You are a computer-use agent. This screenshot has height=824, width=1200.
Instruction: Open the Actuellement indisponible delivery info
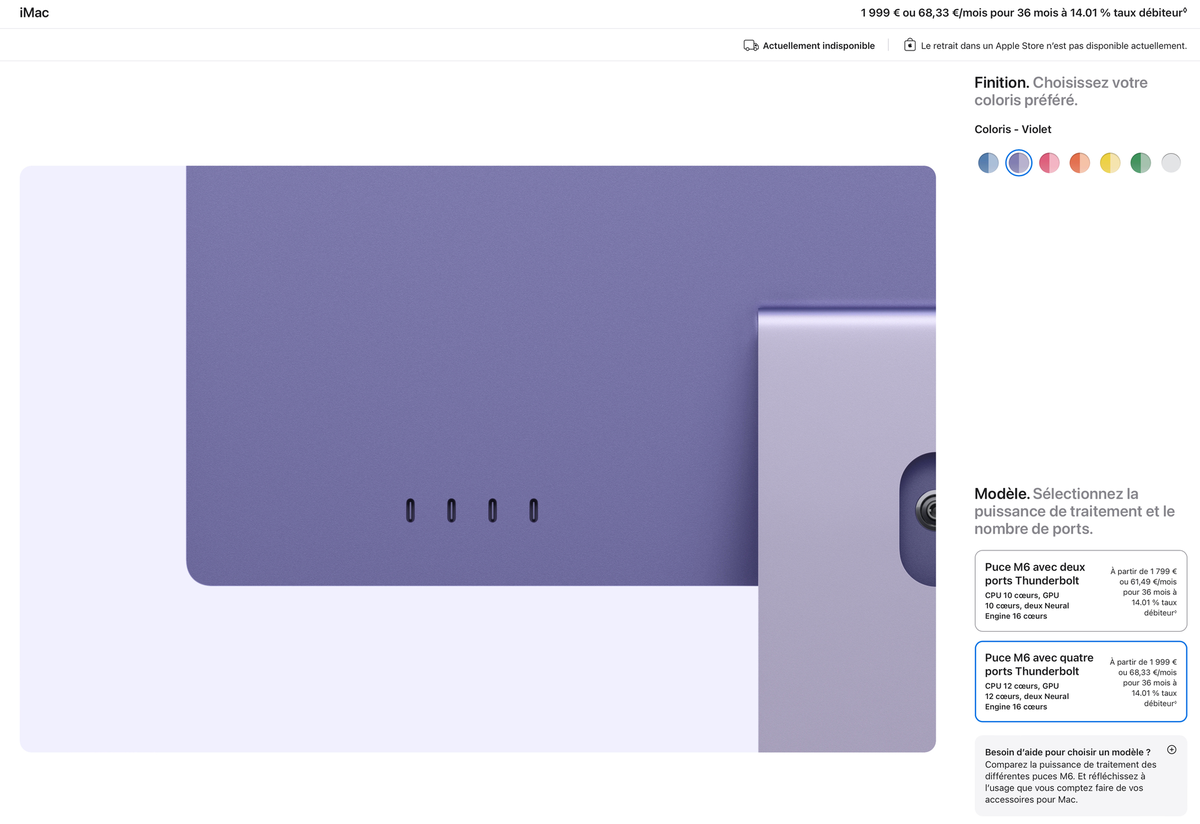(x=819, y=46)
